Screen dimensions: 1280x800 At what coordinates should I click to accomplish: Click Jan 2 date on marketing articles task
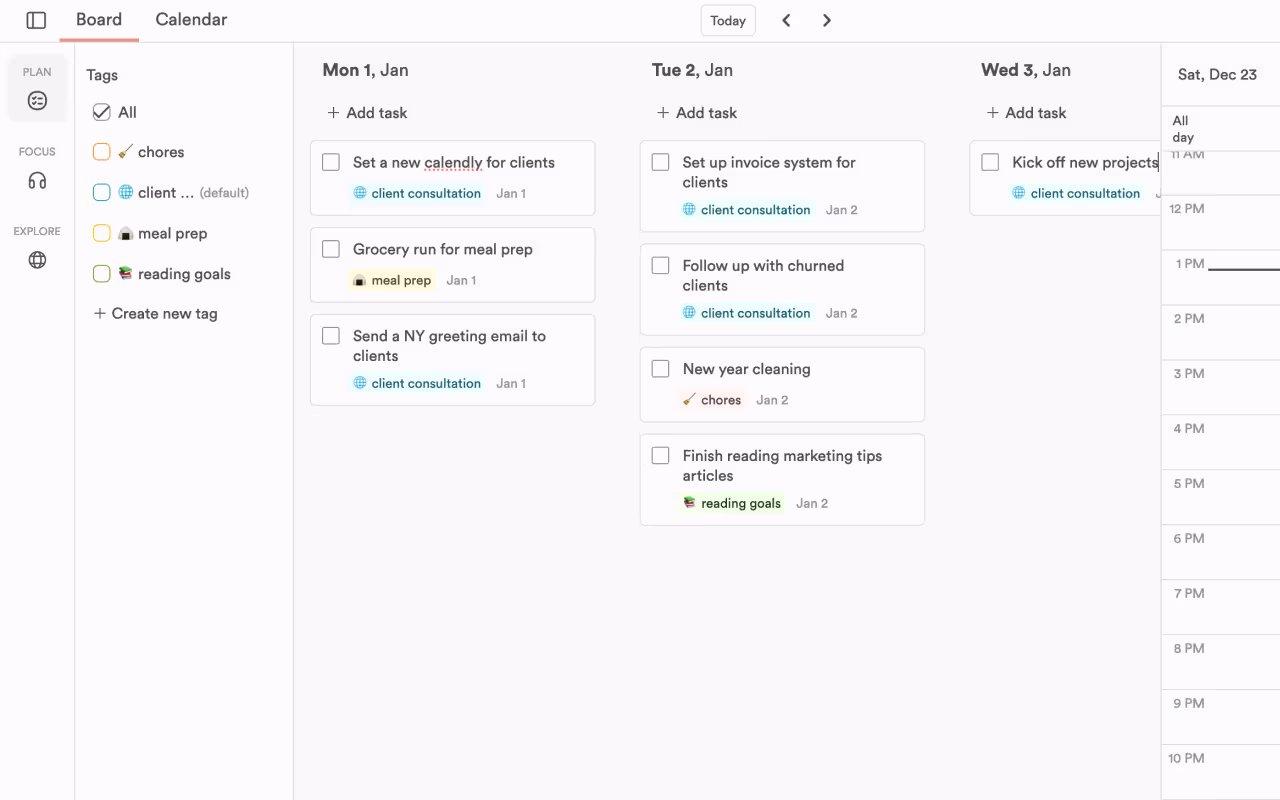pos(812,503)
